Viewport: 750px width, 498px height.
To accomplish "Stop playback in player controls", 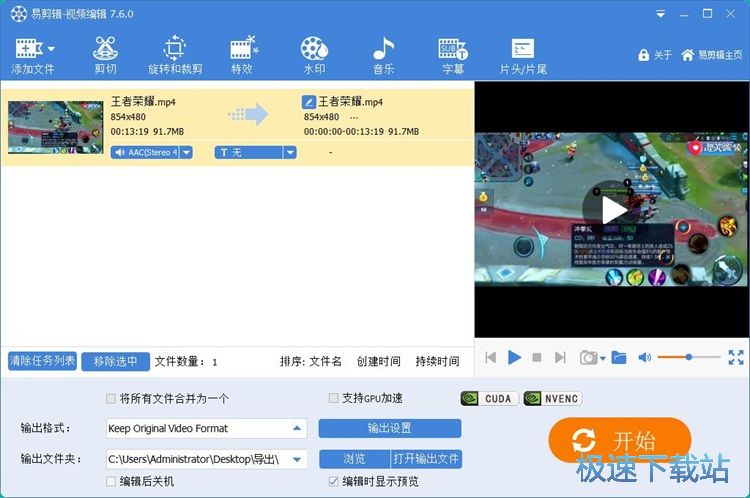I will click(537, 357).
